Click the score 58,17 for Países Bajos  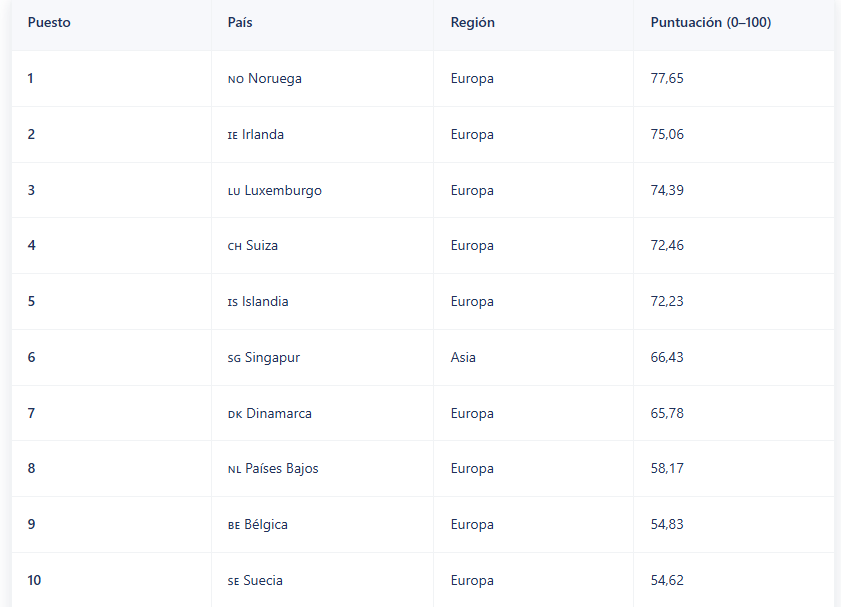point(667,469)
